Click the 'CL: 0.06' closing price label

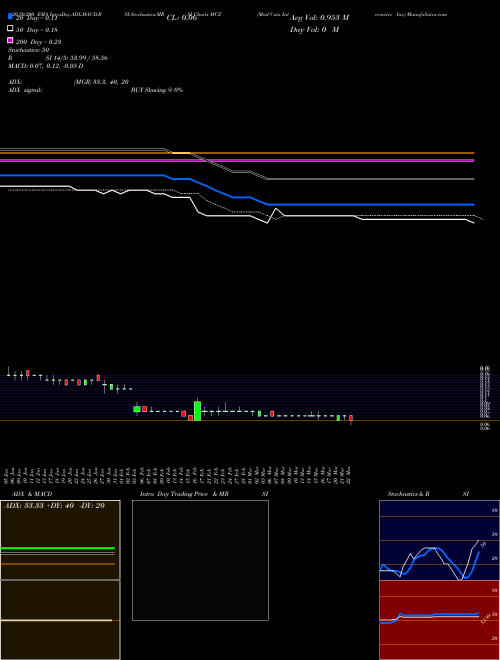182,18
